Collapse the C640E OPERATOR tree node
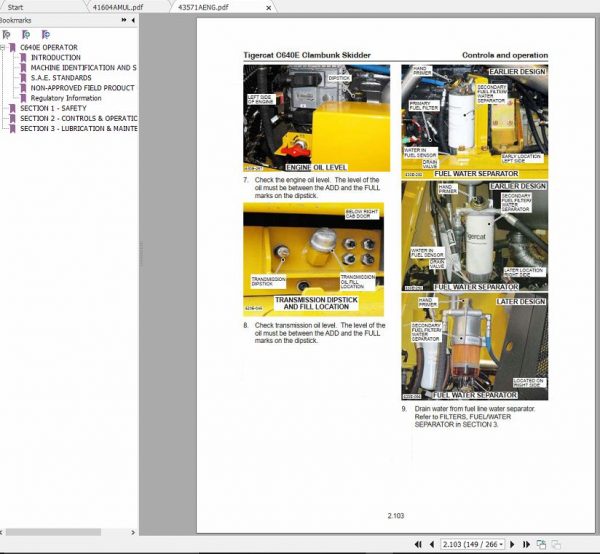 [x=3, y=47]
